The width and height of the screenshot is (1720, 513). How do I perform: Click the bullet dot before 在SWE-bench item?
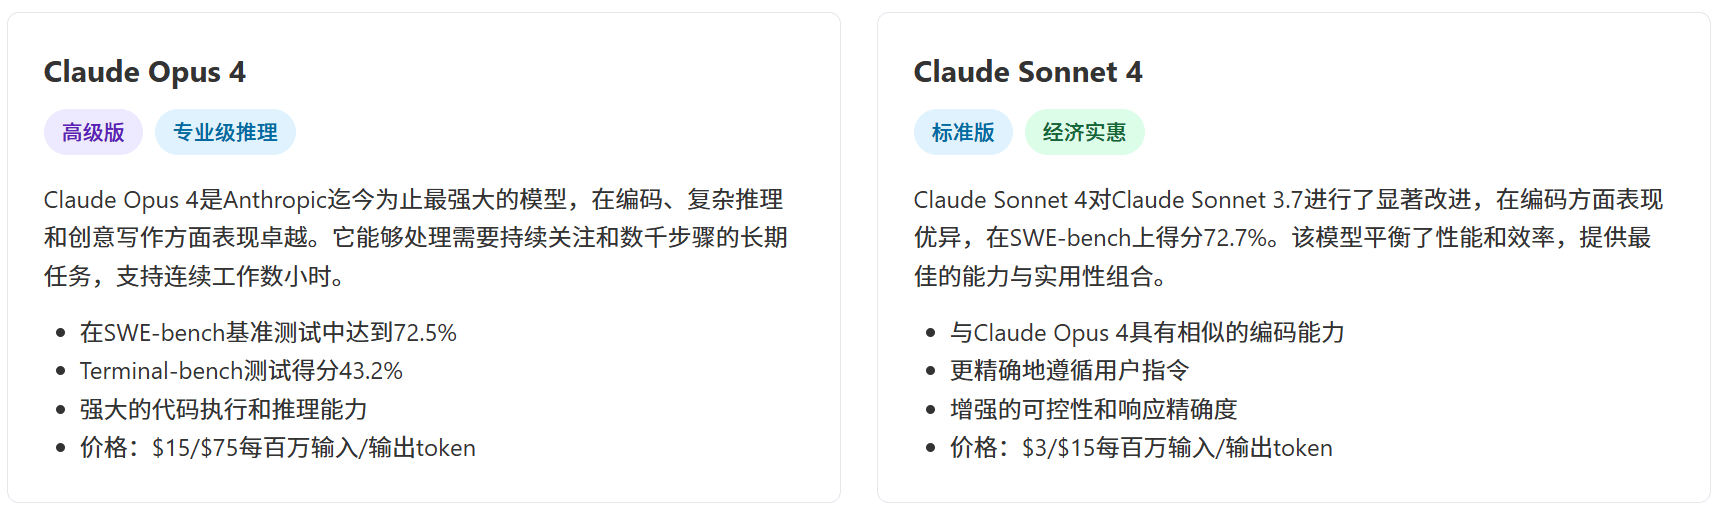[x=61, y=333]
